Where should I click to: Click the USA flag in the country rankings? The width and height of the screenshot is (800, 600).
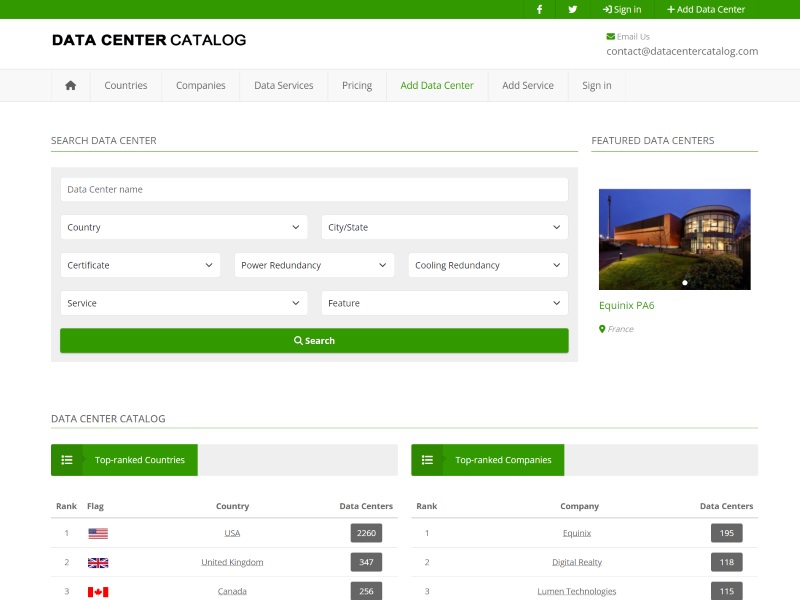pyautogui.click(x=96, y=533)
